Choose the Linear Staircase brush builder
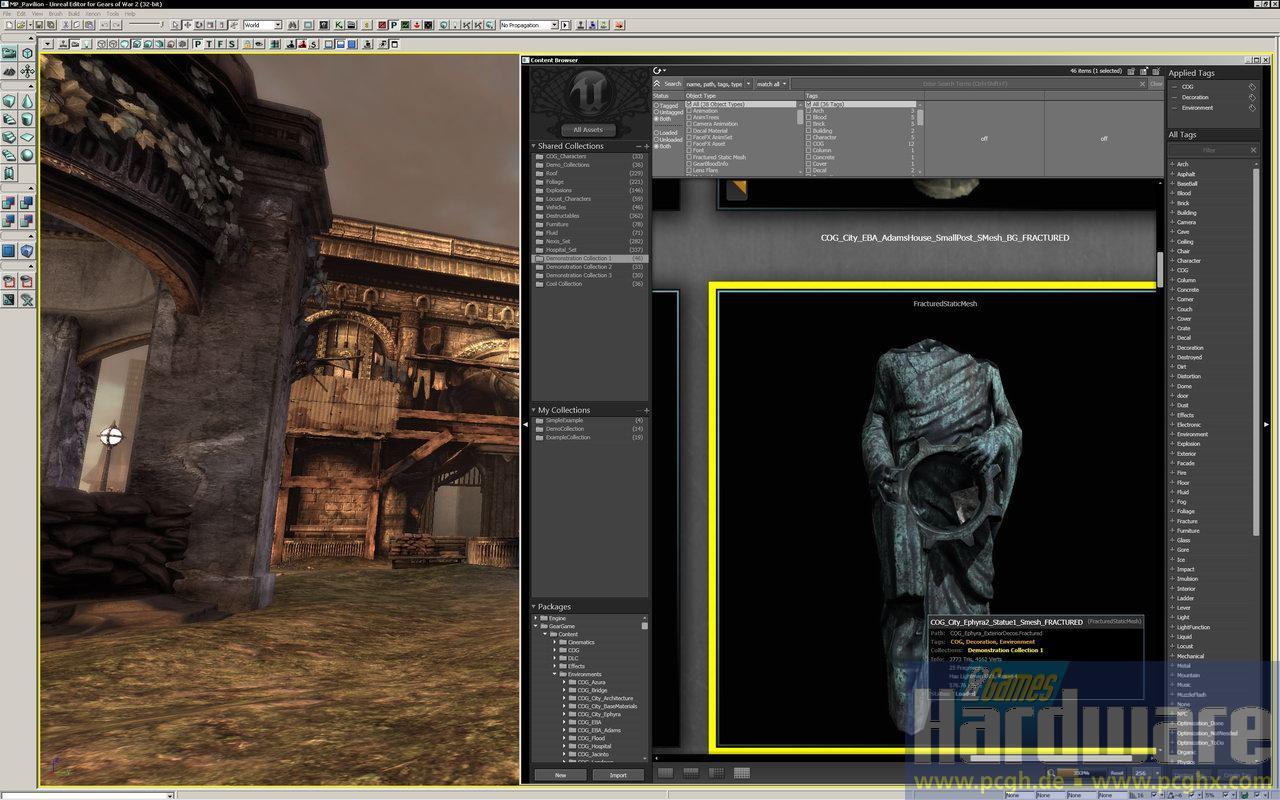Screen dimensions: 1280x800 coord(9,137)
